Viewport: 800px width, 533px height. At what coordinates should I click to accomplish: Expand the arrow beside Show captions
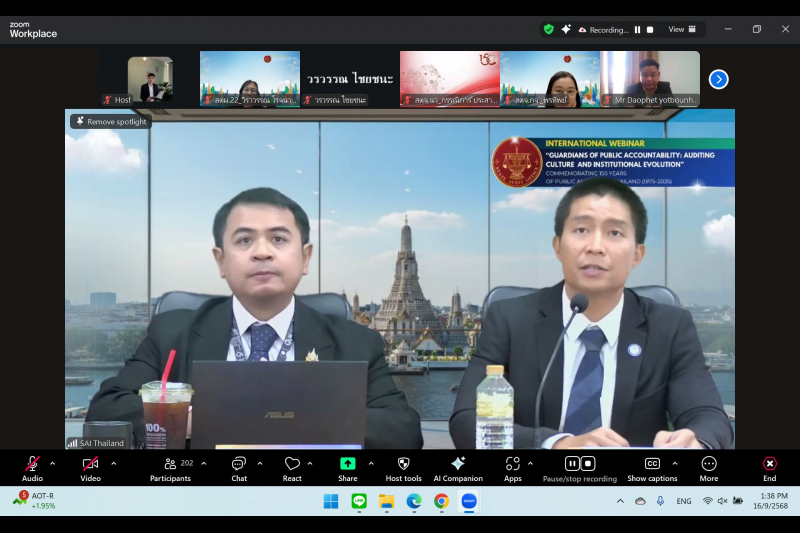pos(675,463)
